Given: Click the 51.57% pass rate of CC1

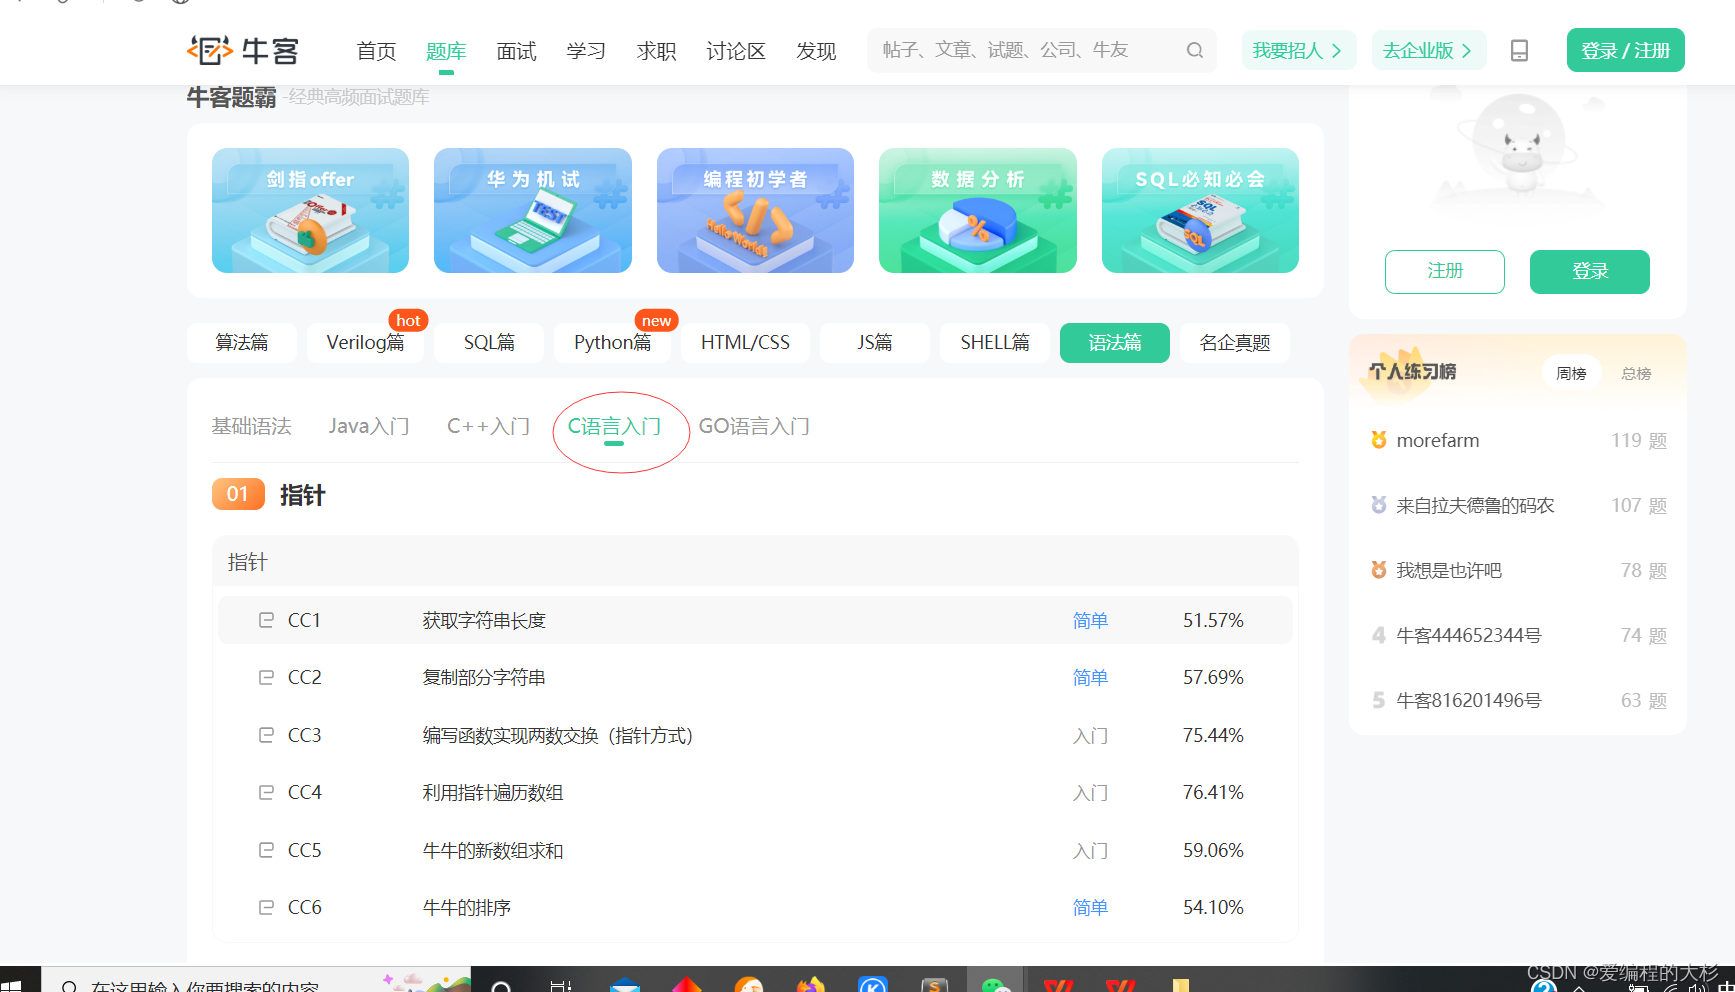Looking at the screenshot, I should click(x=1213, y=620).
